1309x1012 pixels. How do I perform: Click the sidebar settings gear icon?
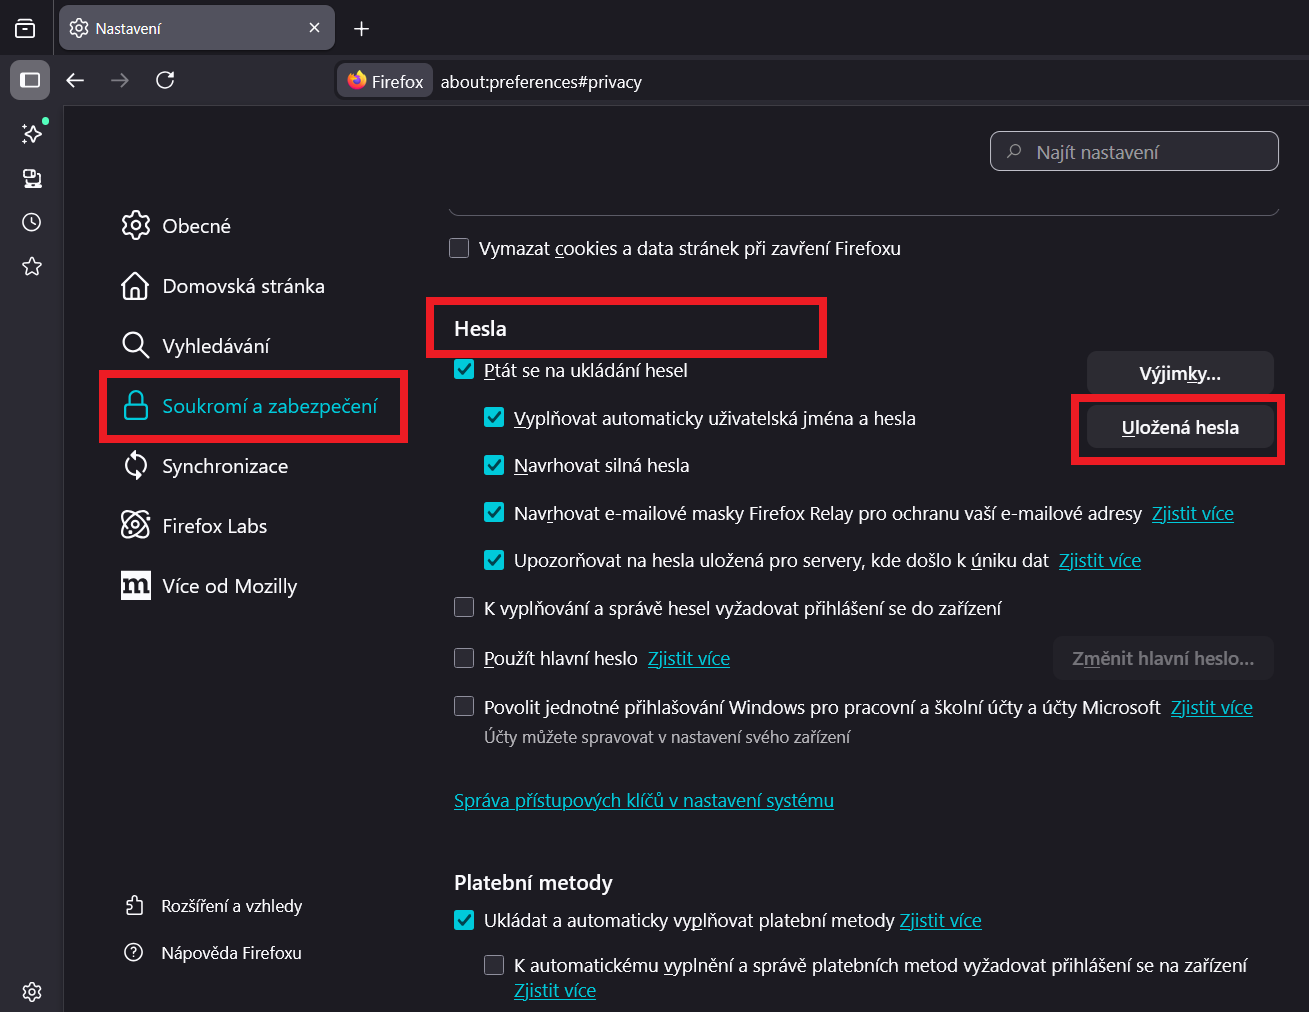(x=32, y=991)
